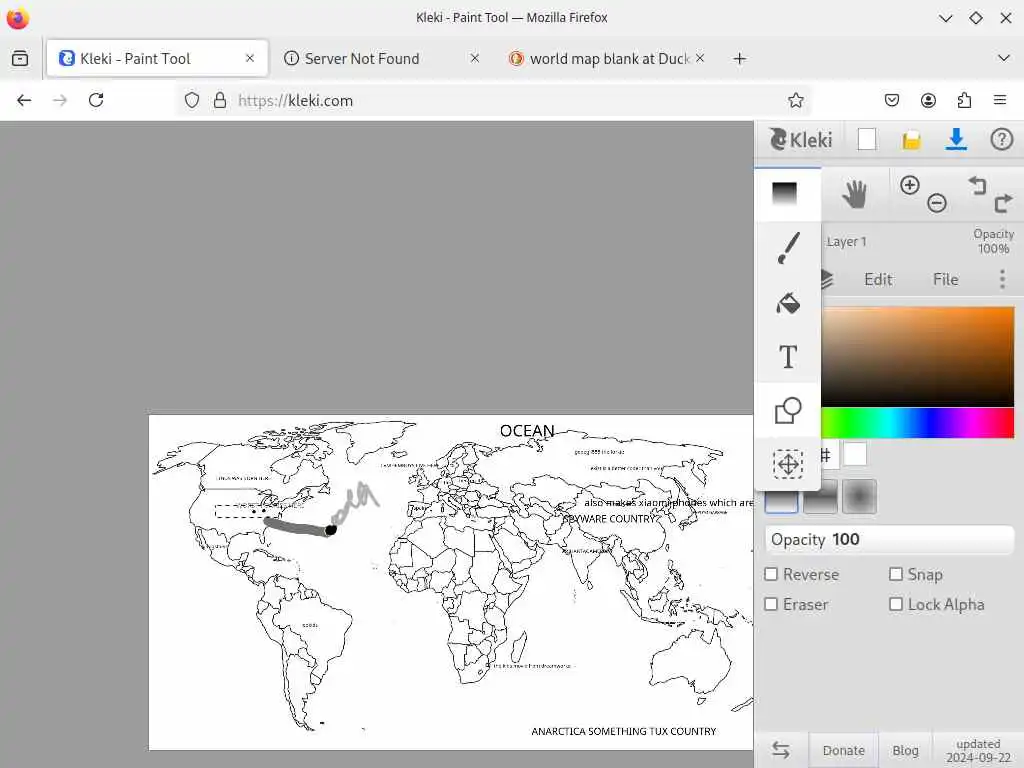Open the Firefox View button
The height and width of the screenshot is (768, 1024).
(20, 59)
